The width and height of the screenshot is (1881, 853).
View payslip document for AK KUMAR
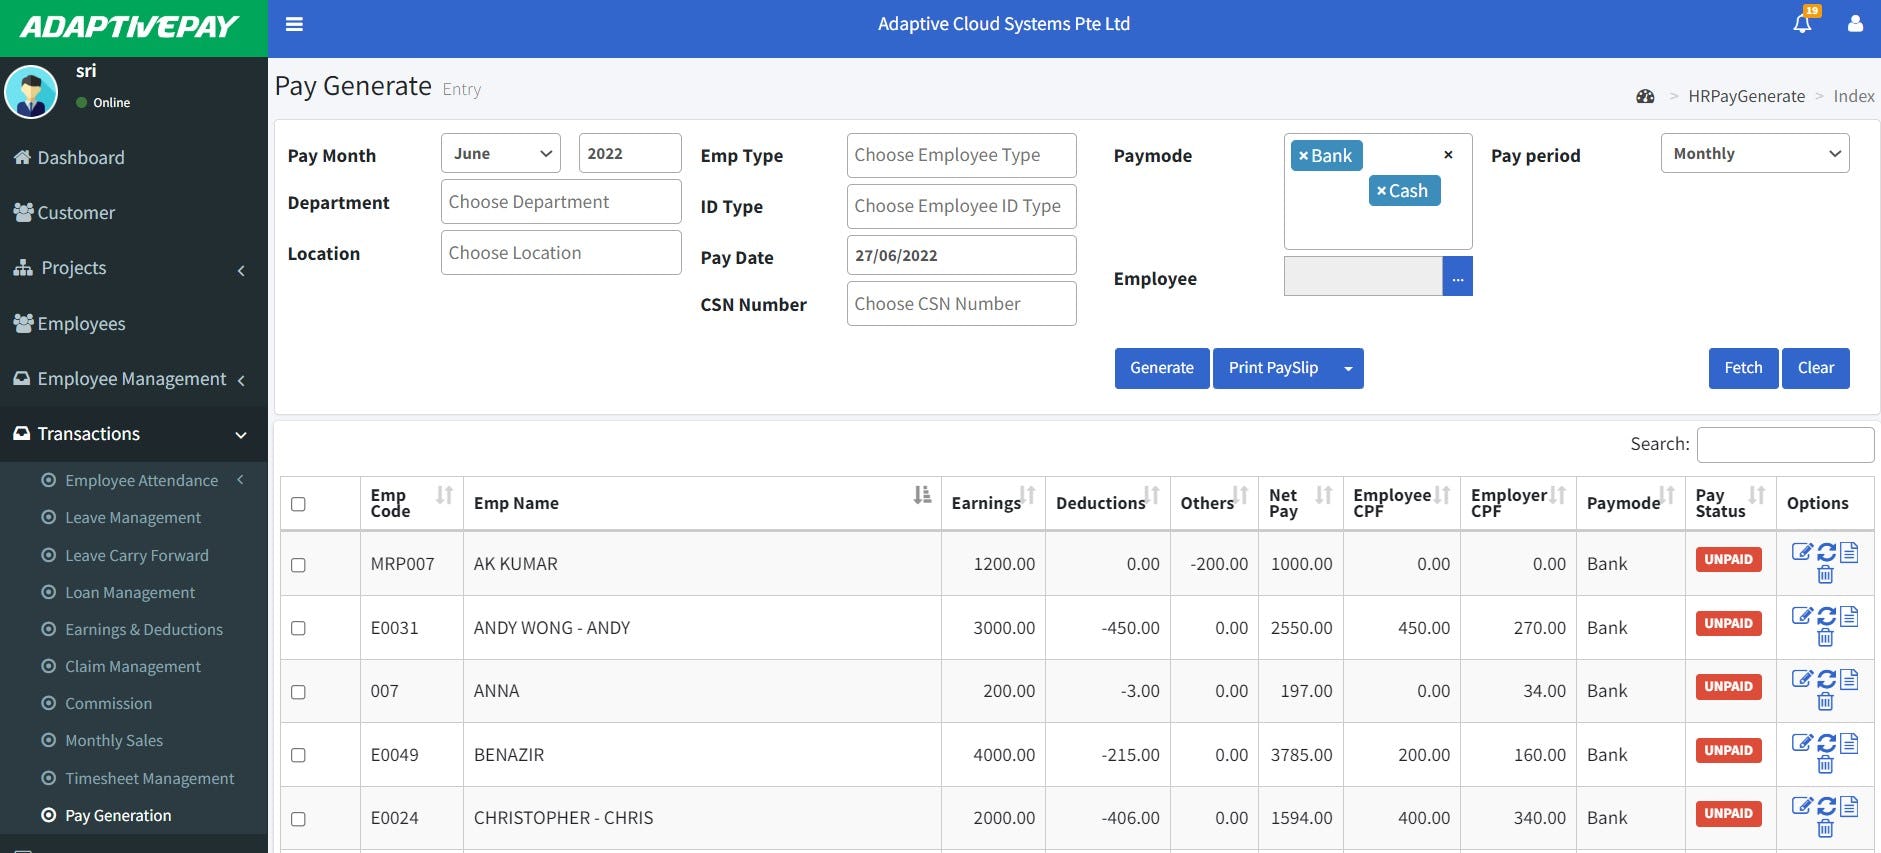pyautogui.click(x=1849, y=551)
